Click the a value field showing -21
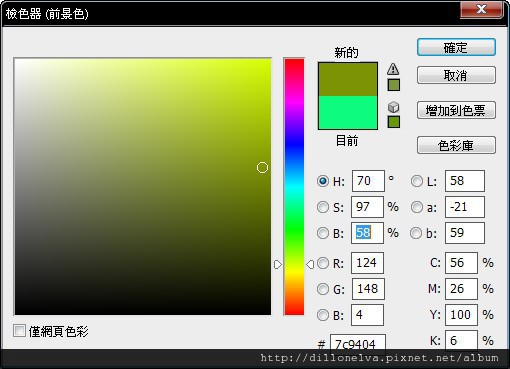 pyautogui.click(x=465, y=207)
